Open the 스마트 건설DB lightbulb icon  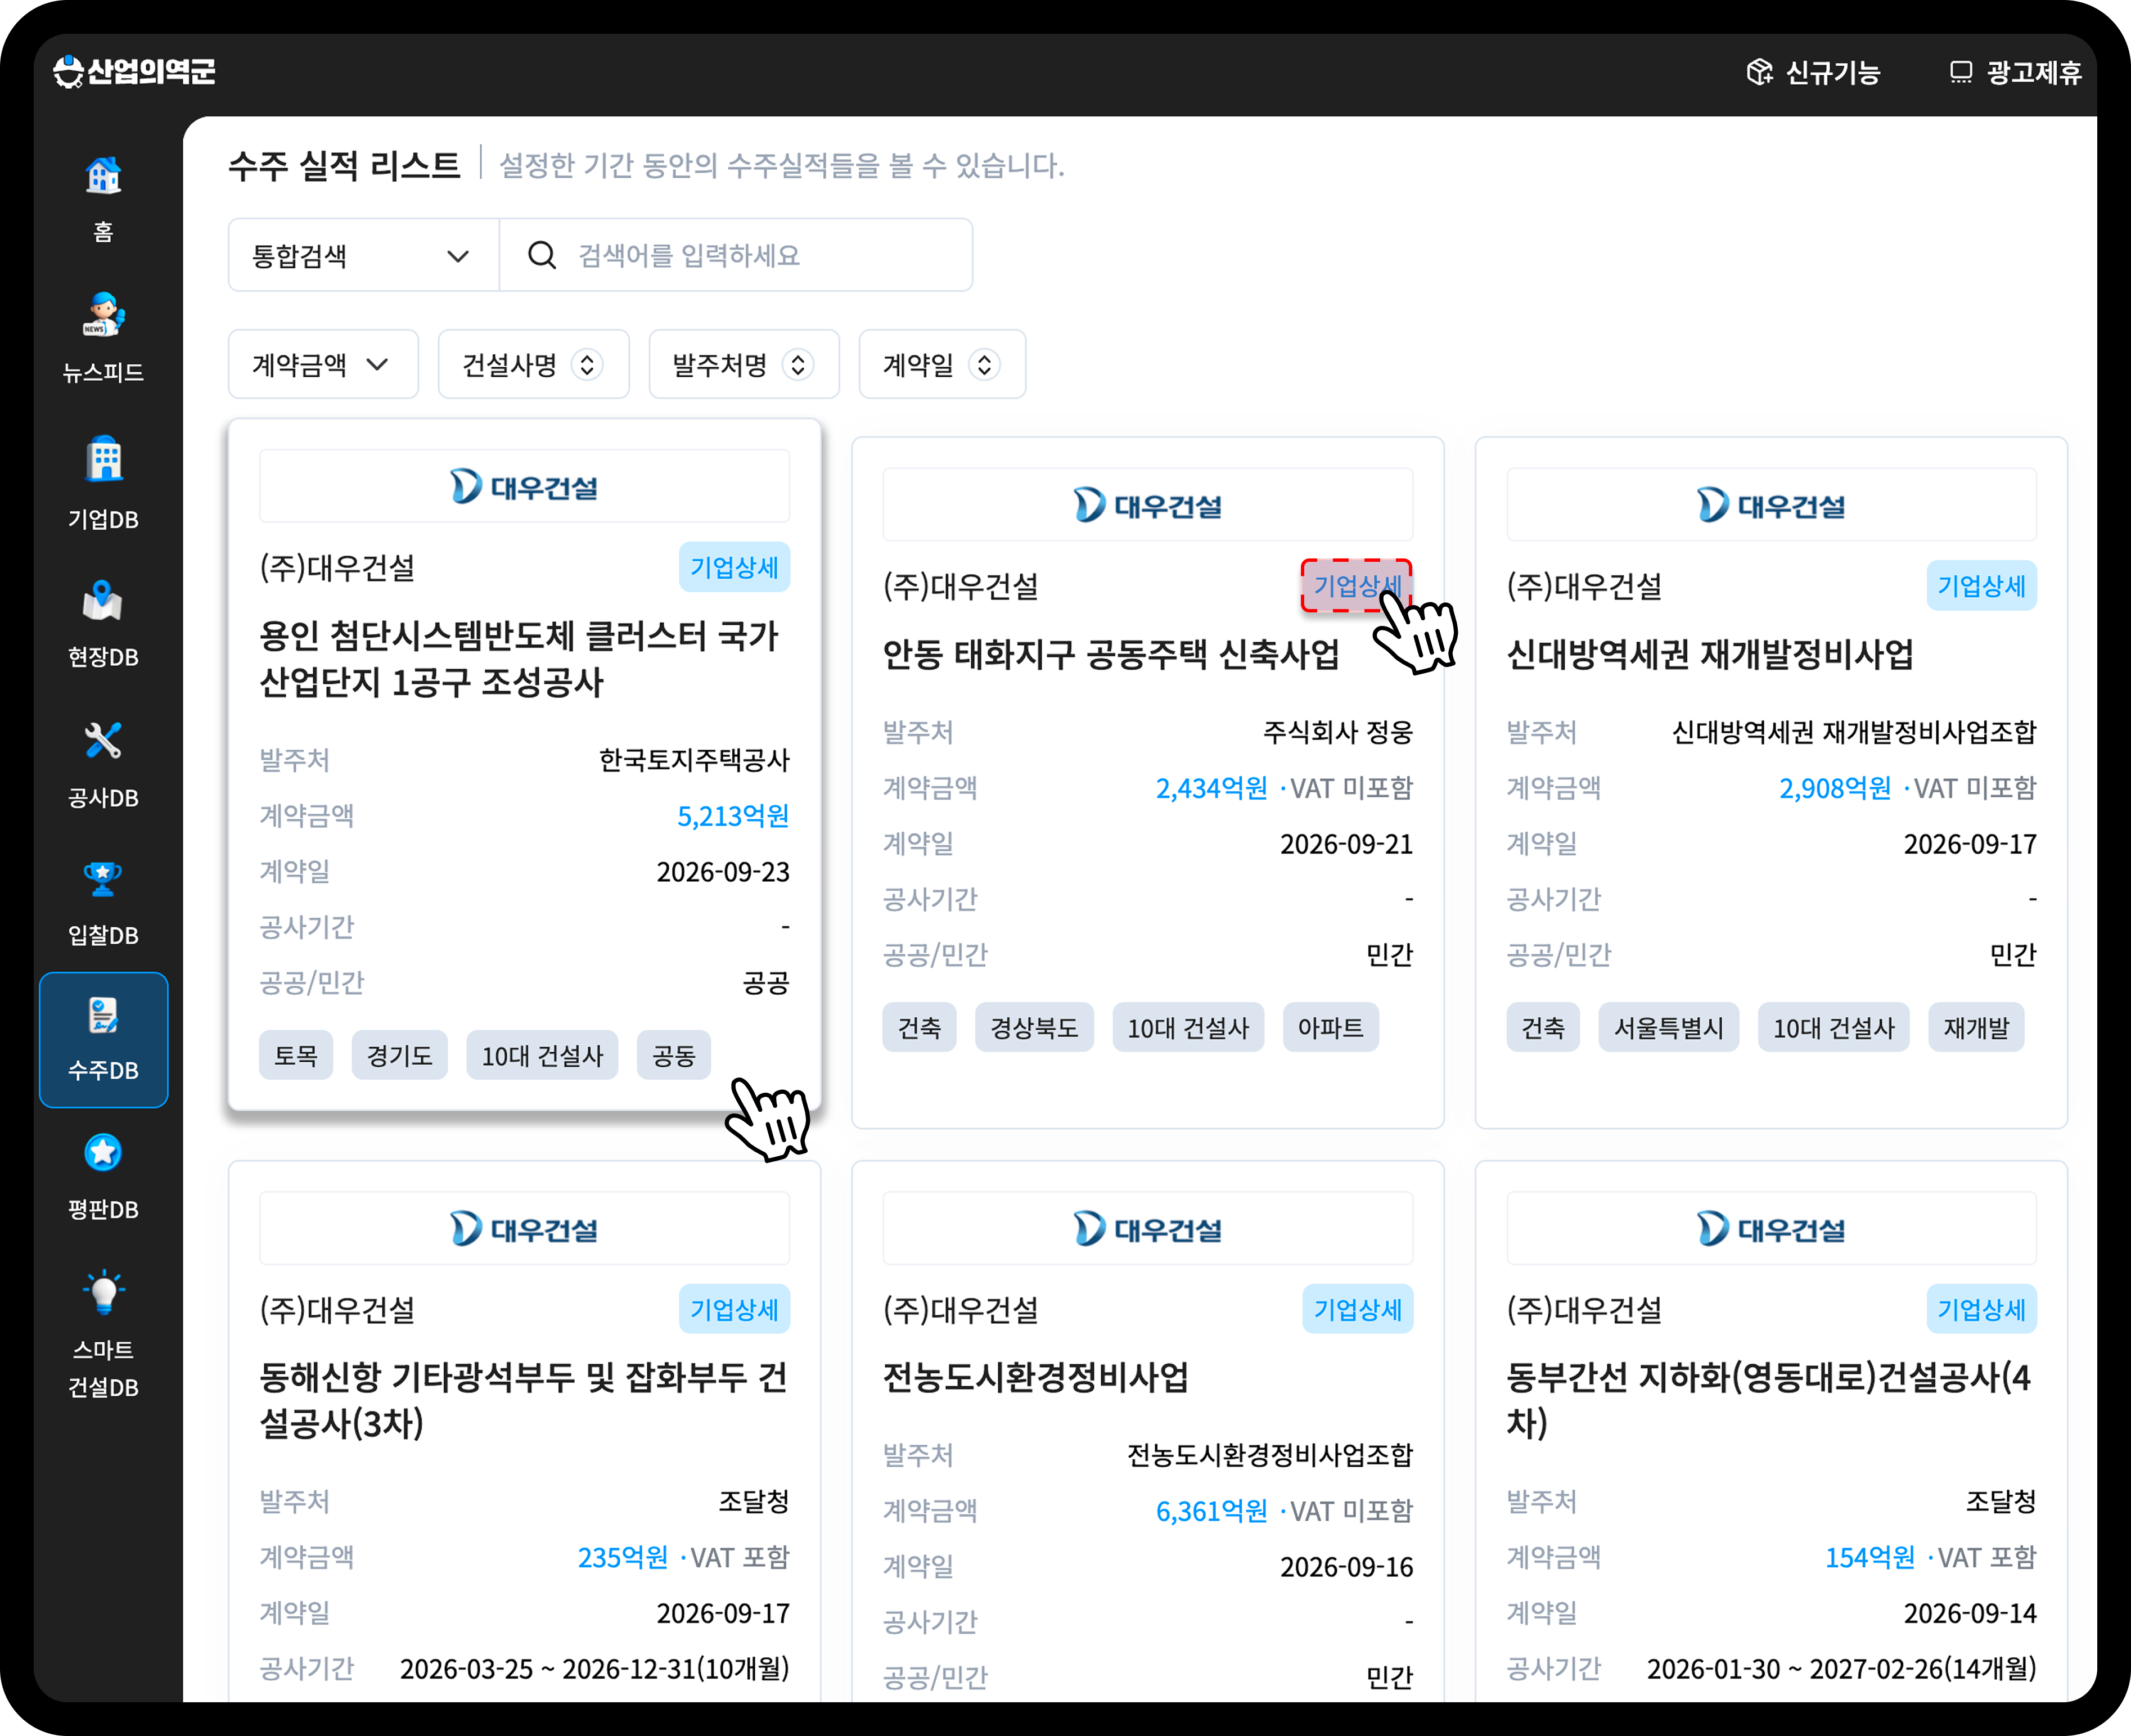[103, 1292]
